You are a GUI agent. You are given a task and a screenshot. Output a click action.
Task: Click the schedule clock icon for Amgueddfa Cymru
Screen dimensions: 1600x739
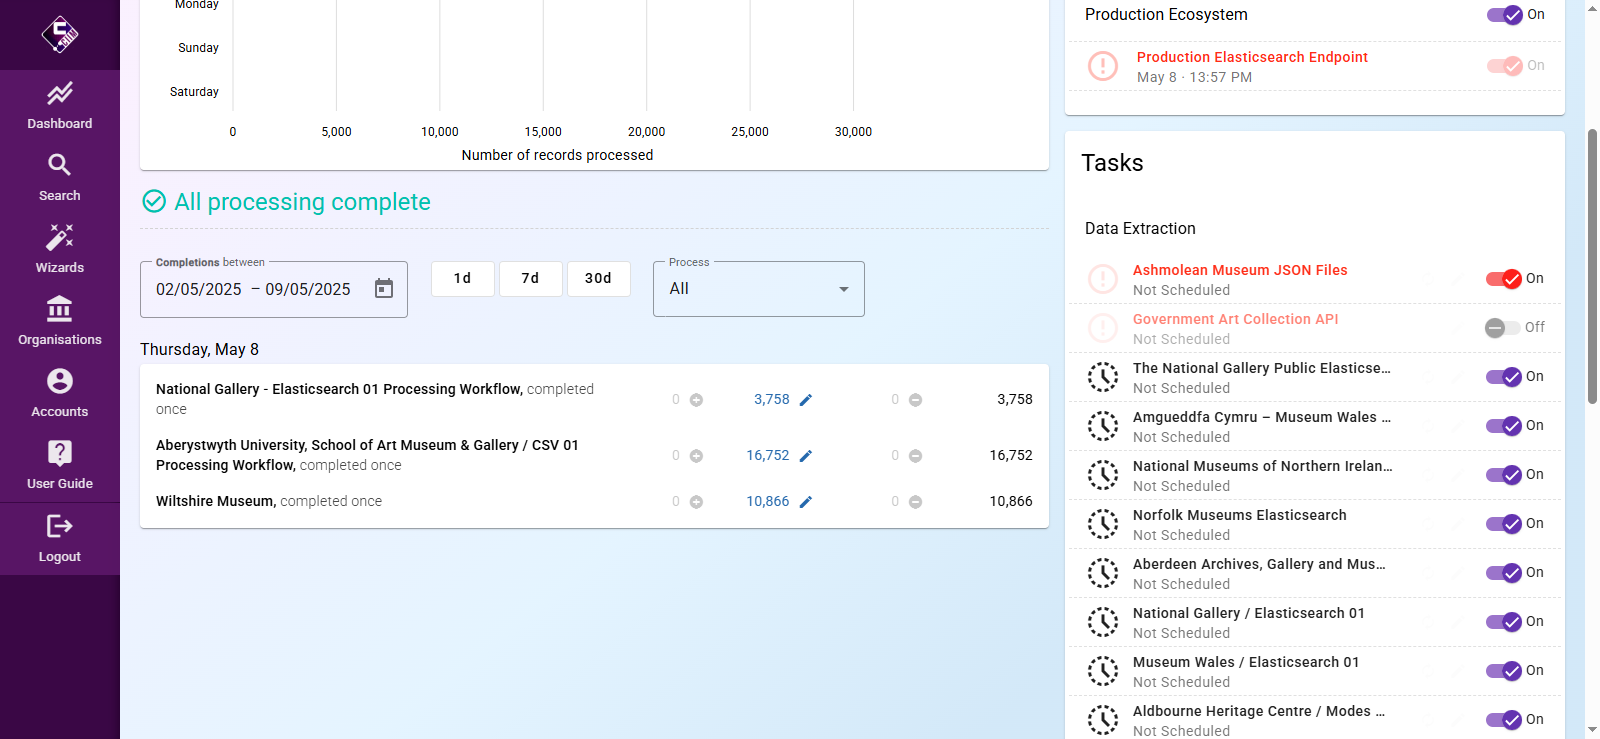(x=1103, y=426)
